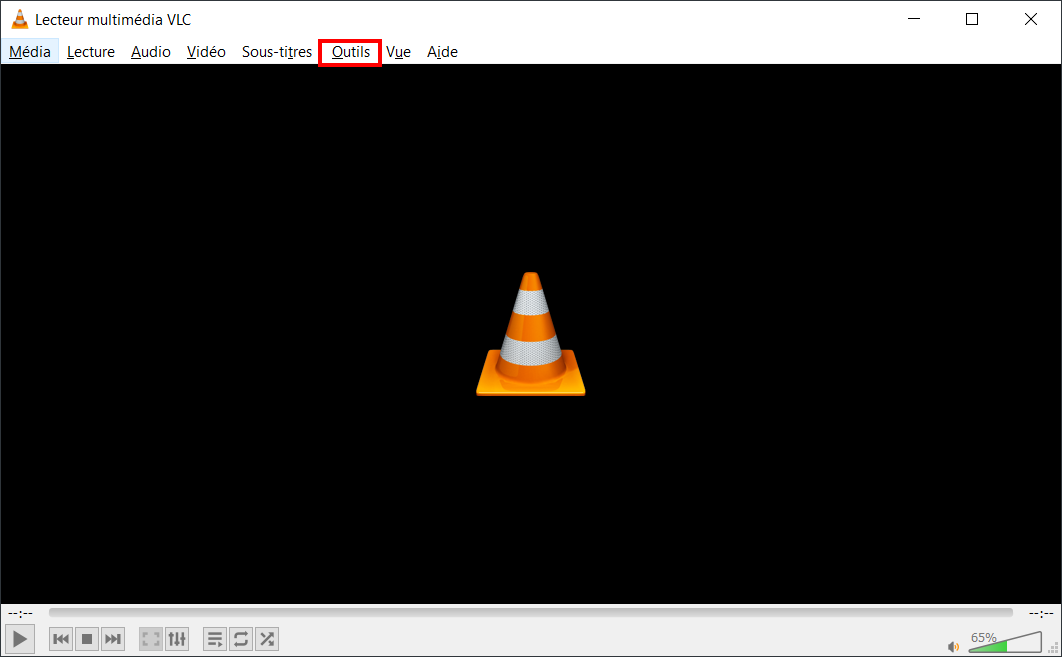Click the playback seek bar
1062x657 pixels.
click(530, 613)
